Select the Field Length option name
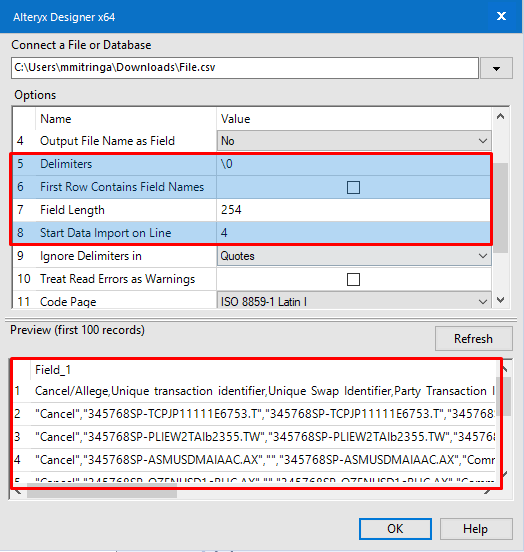 click(72, 210)
